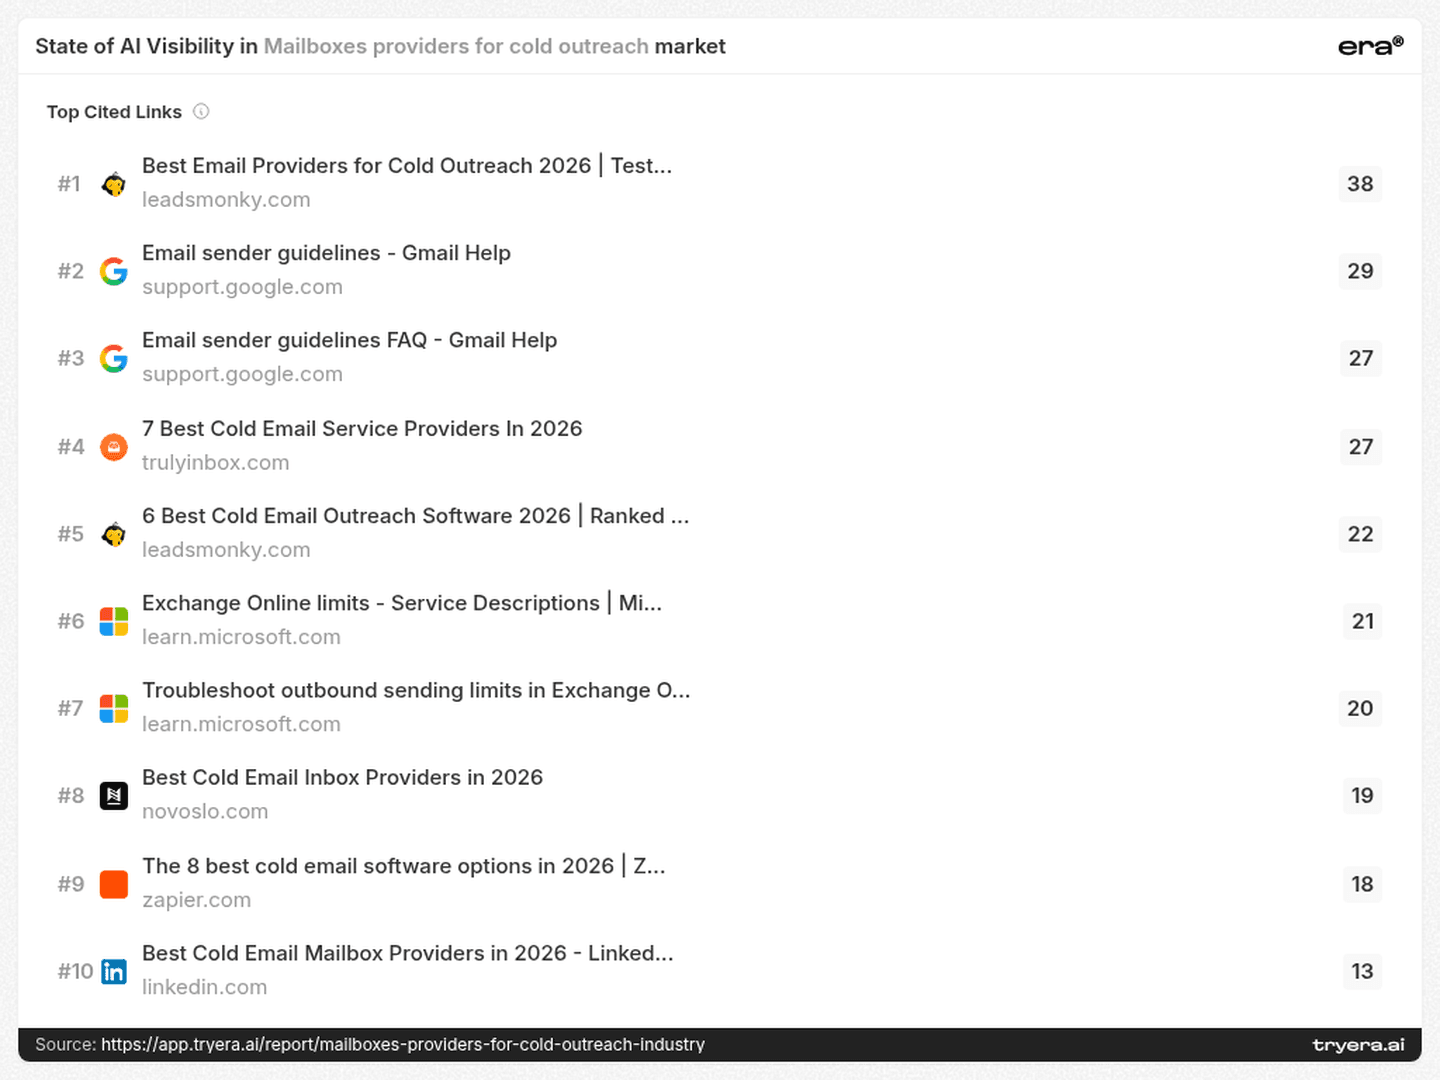Viewport: 1440px width, 1080px height.
Task: Open Best Cold Email Inbox Providers in 2026
Action: click(x=342, y=778)
